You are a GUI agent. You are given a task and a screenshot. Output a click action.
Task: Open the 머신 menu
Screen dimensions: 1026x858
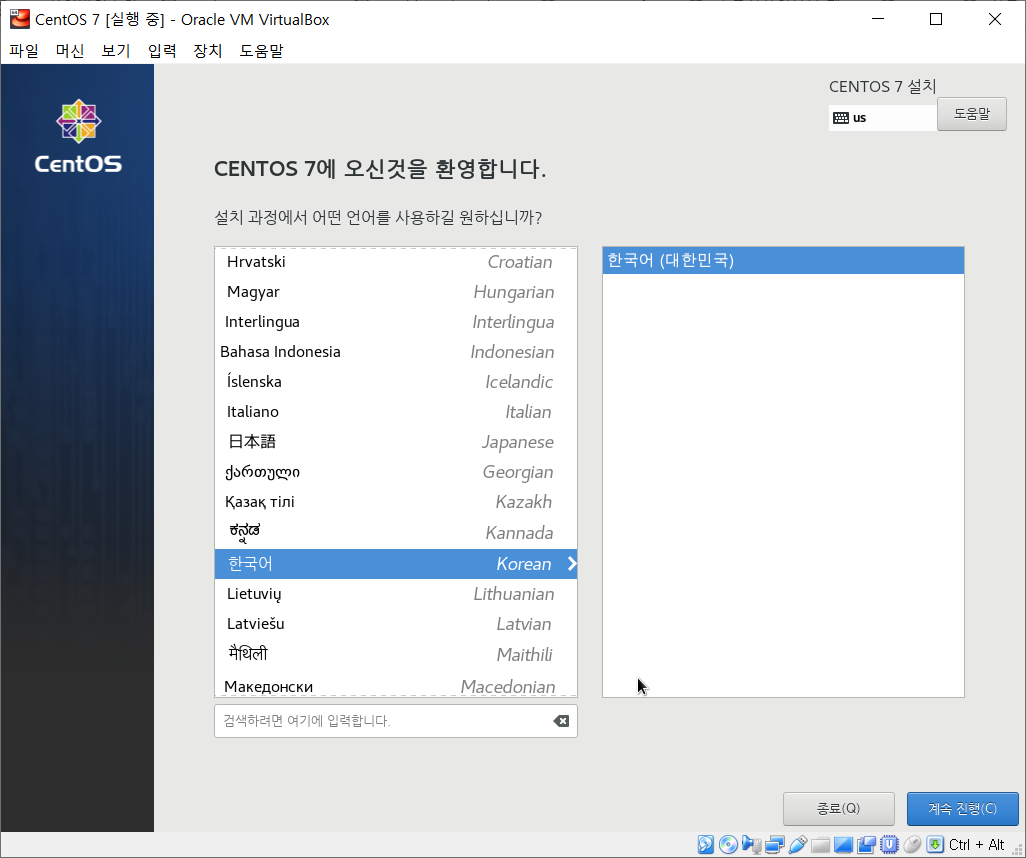pyautogui.click(x=70, y=50)
